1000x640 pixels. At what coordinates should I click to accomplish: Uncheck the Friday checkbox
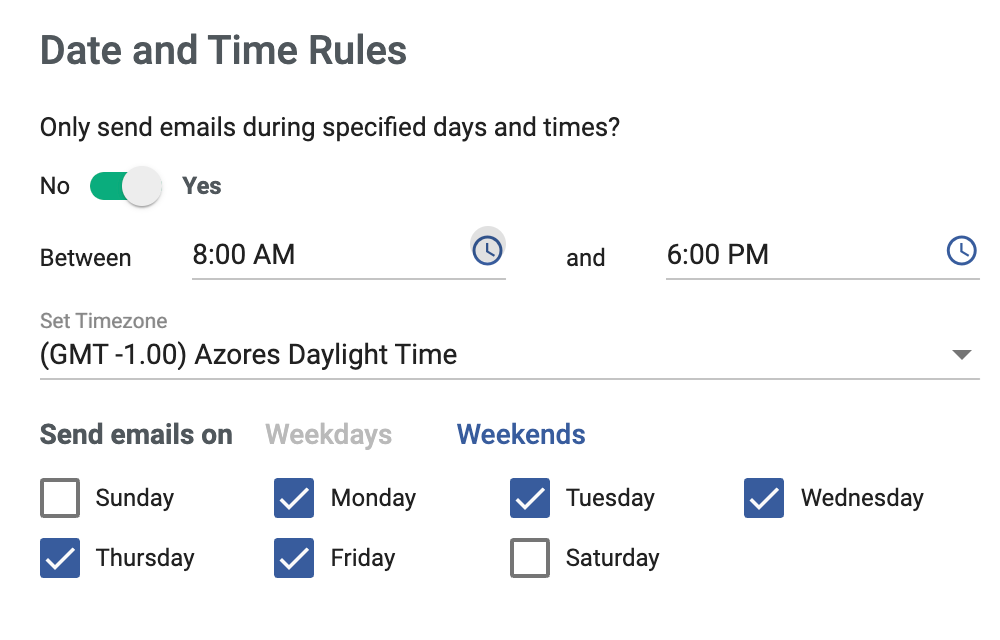pos(294,558)
